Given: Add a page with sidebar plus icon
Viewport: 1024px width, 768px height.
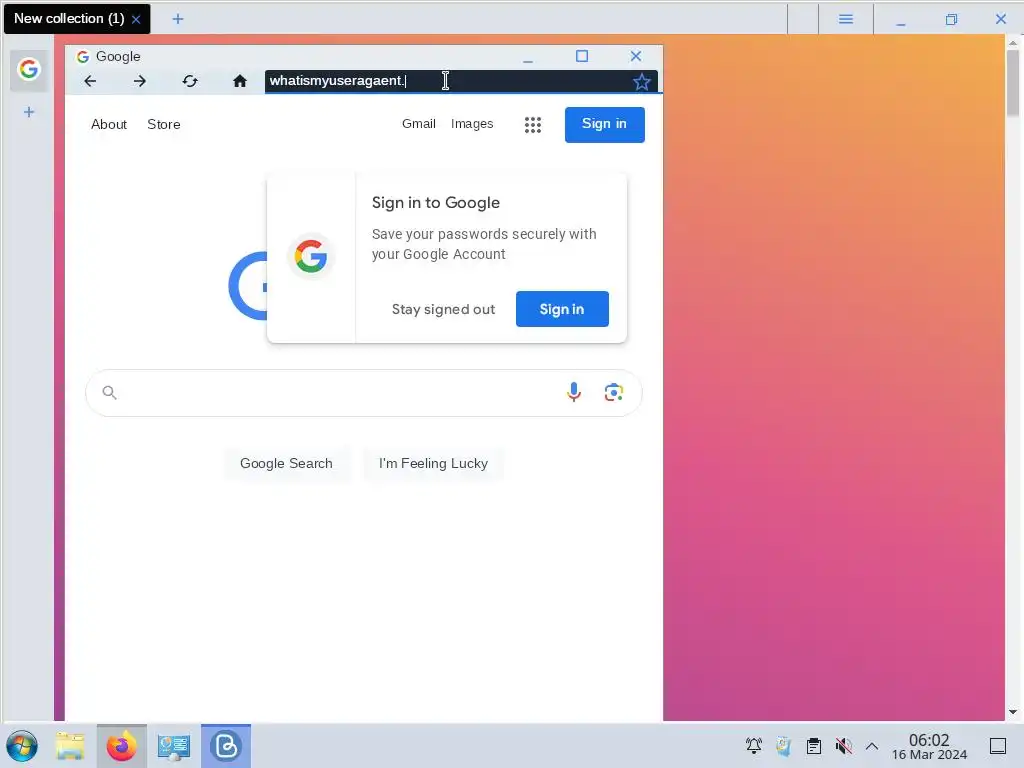Looking at the screenshot, I should tap(29, 112).
